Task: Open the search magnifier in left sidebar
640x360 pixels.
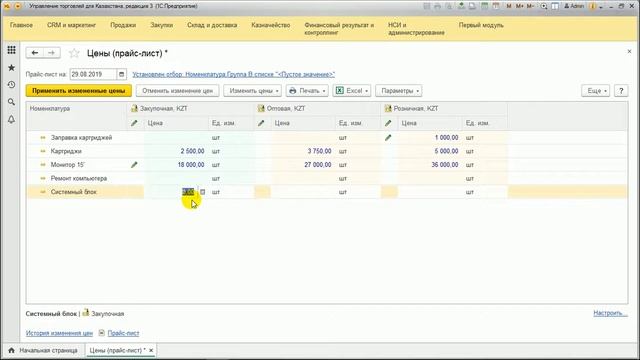Action: (11, 102)
